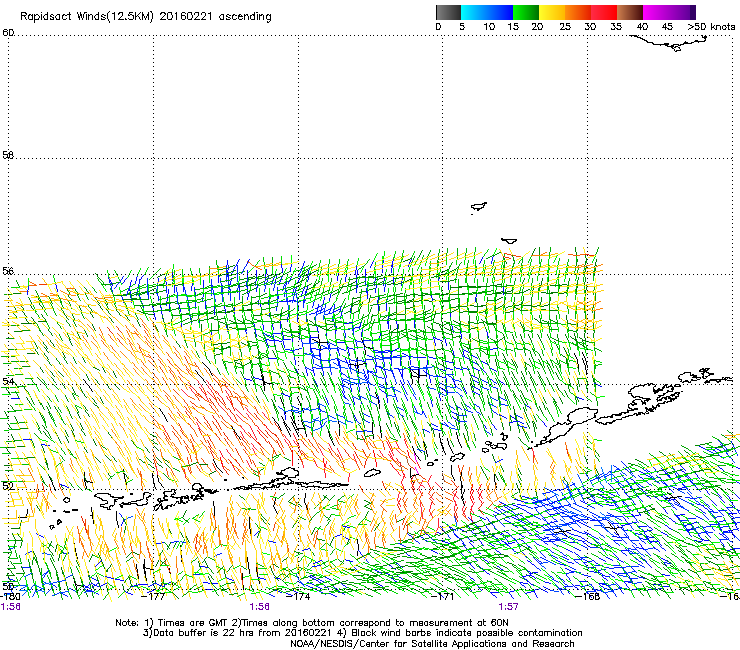Click the title 'Rapidscat Winds(12.5KM) 20160221 ascending'
The image size is (740, 650).
point(146,17)
